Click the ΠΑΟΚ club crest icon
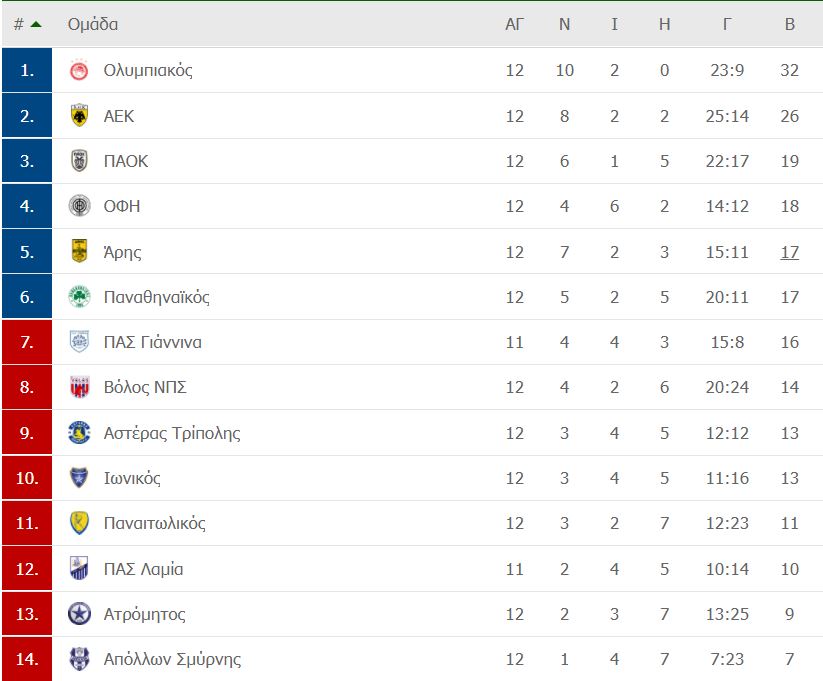This screenshot has width=823, height=681. point(79,161)
